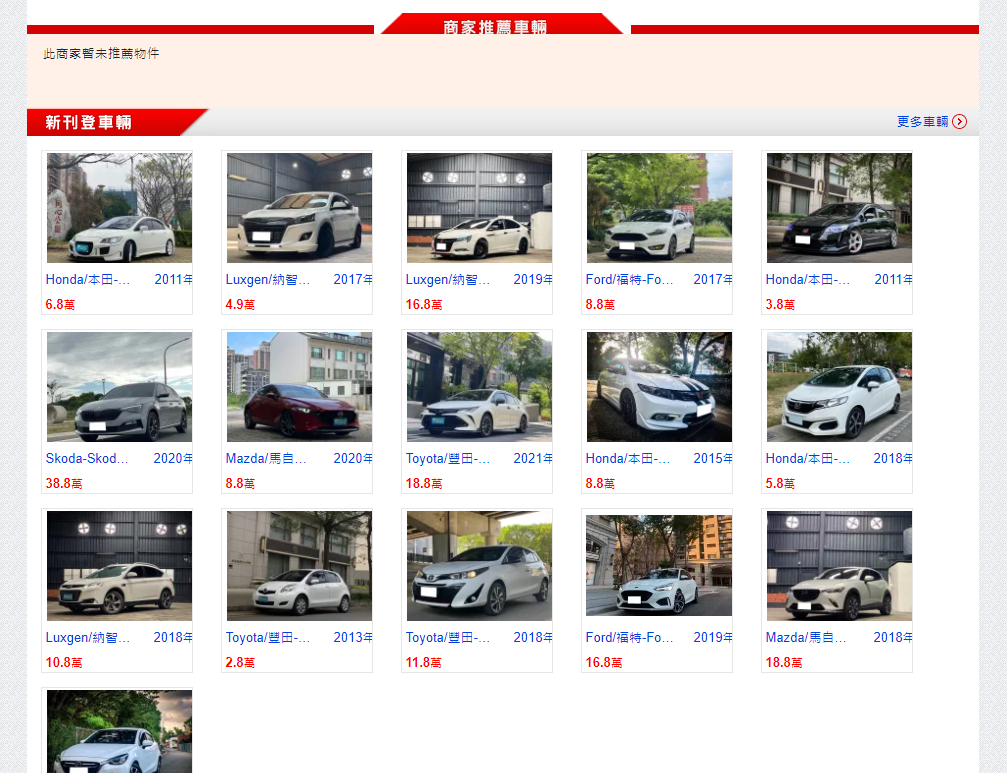View the white Ford 2019 car photo
The height and width of the screenshot is (773, 1007).
coord(659,566)
